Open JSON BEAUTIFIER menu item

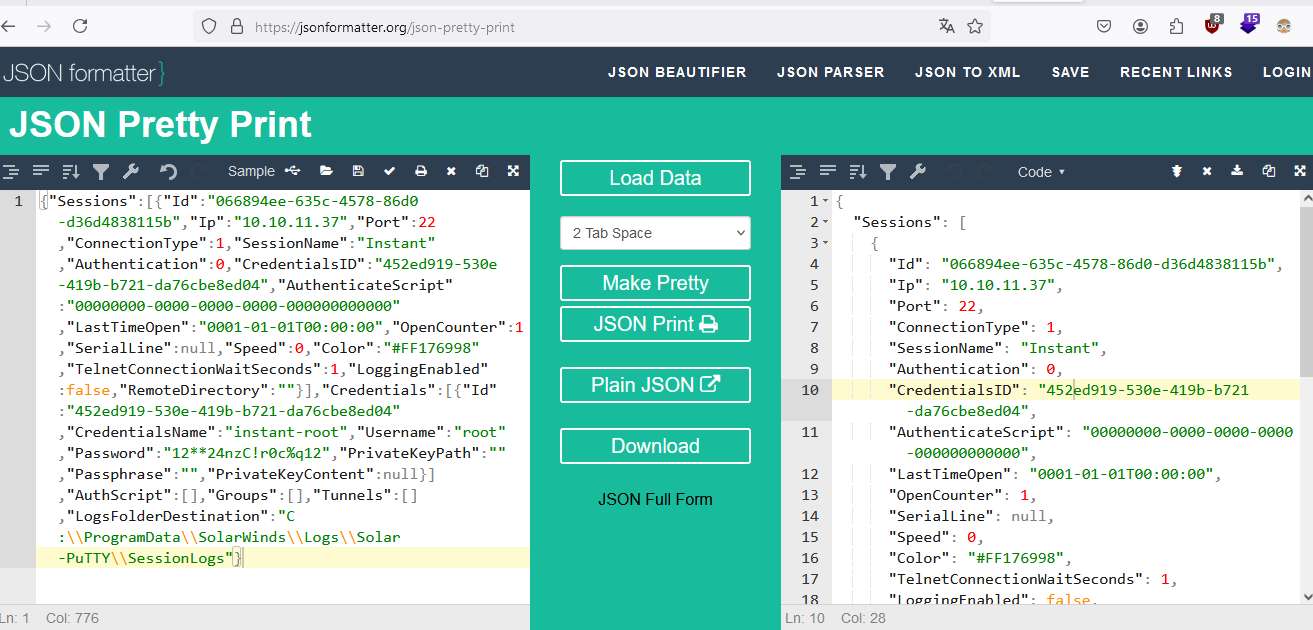(x=677, y=72)
